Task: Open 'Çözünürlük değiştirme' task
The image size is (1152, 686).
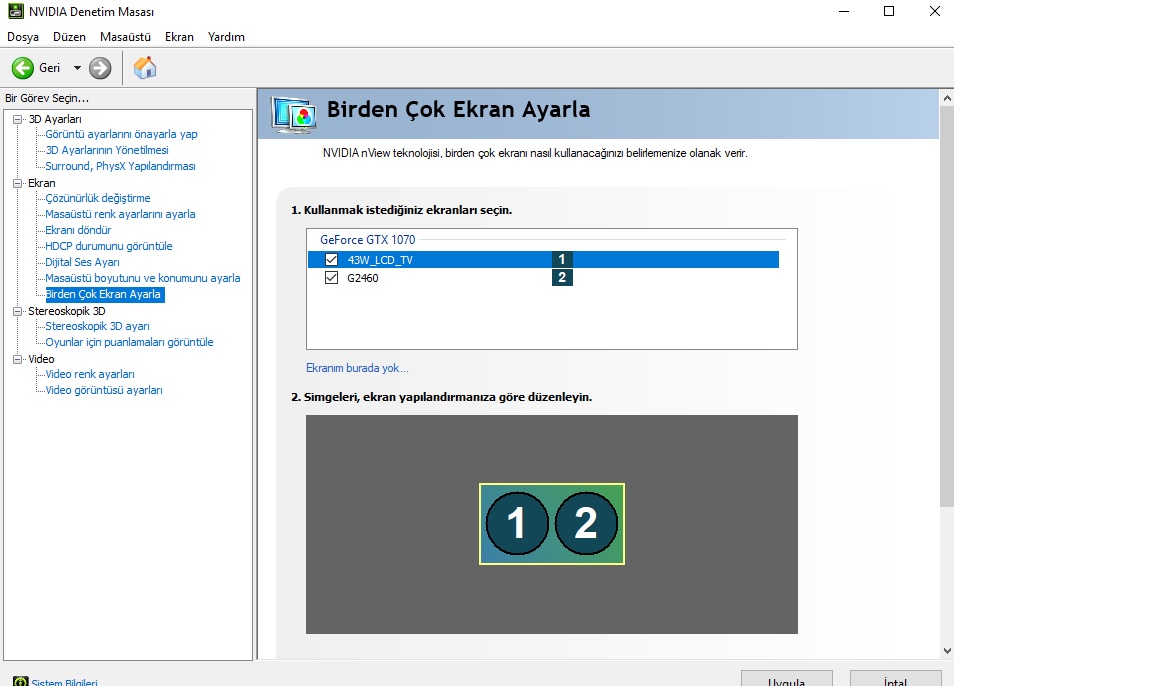Action: tap(98, 198)
